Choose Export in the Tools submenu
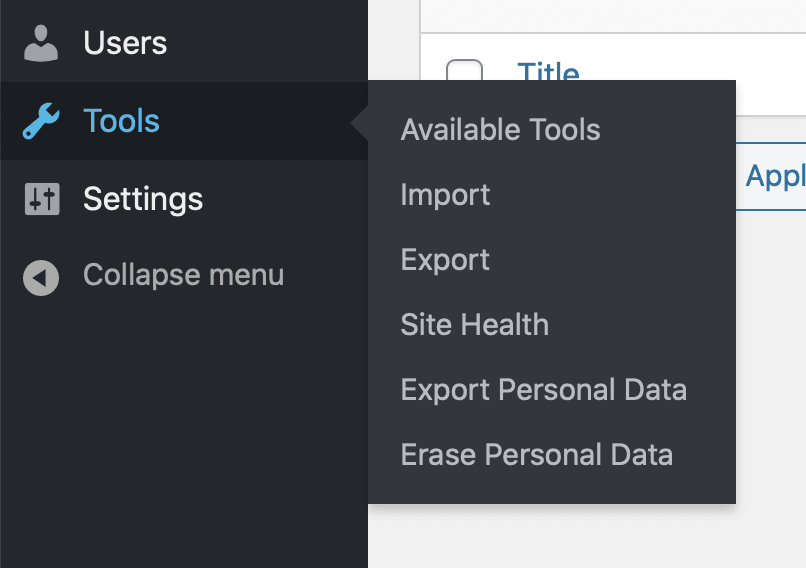The width and height of the screenshot is (806, 568). [x=445, y=260]
